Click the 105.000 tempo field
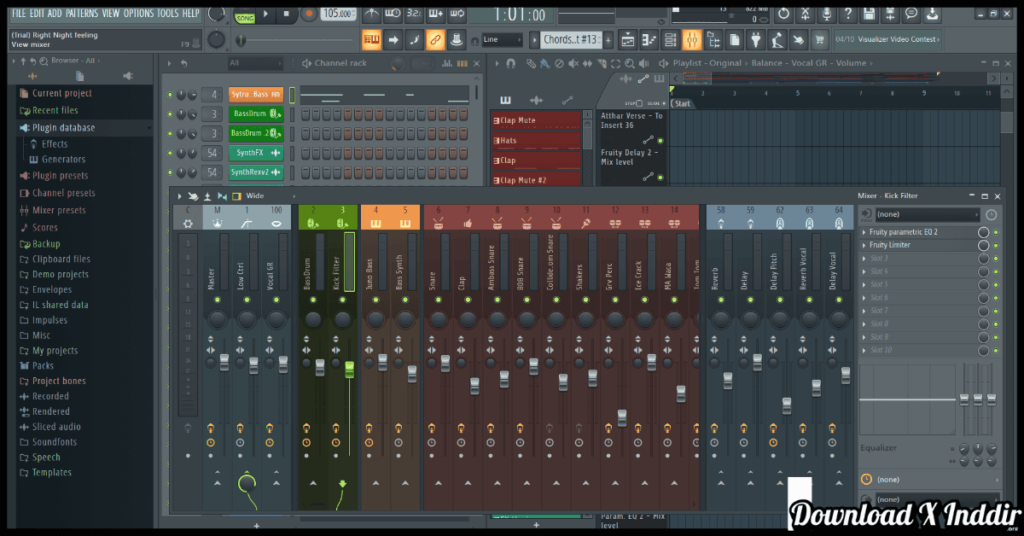The image size is (1024, 536). 338,13
